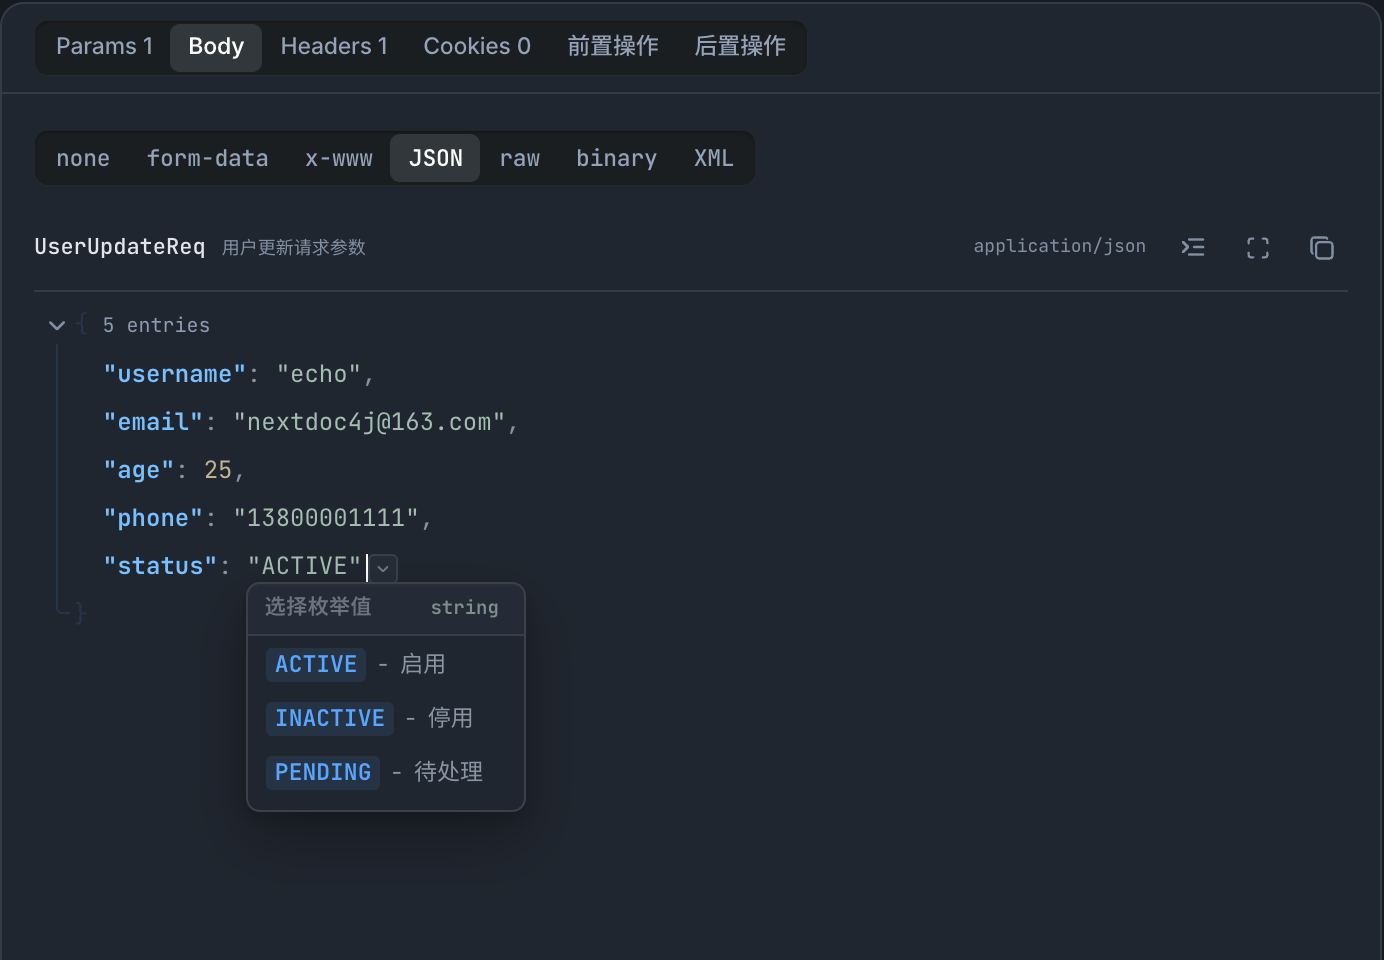The width and height of the screenshot is (1384, 960).
Task: Select ACTIVE enum option
Action: pyautogui.click(x=386, y=664)
